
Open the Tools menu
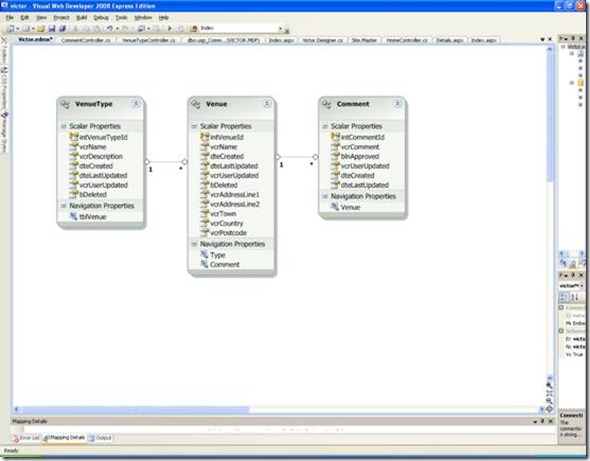121,18
